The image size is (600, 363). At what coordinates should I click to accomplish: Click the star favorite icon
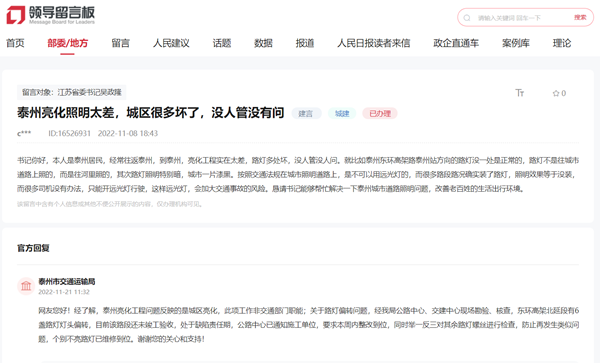click(x=556, y=93)
